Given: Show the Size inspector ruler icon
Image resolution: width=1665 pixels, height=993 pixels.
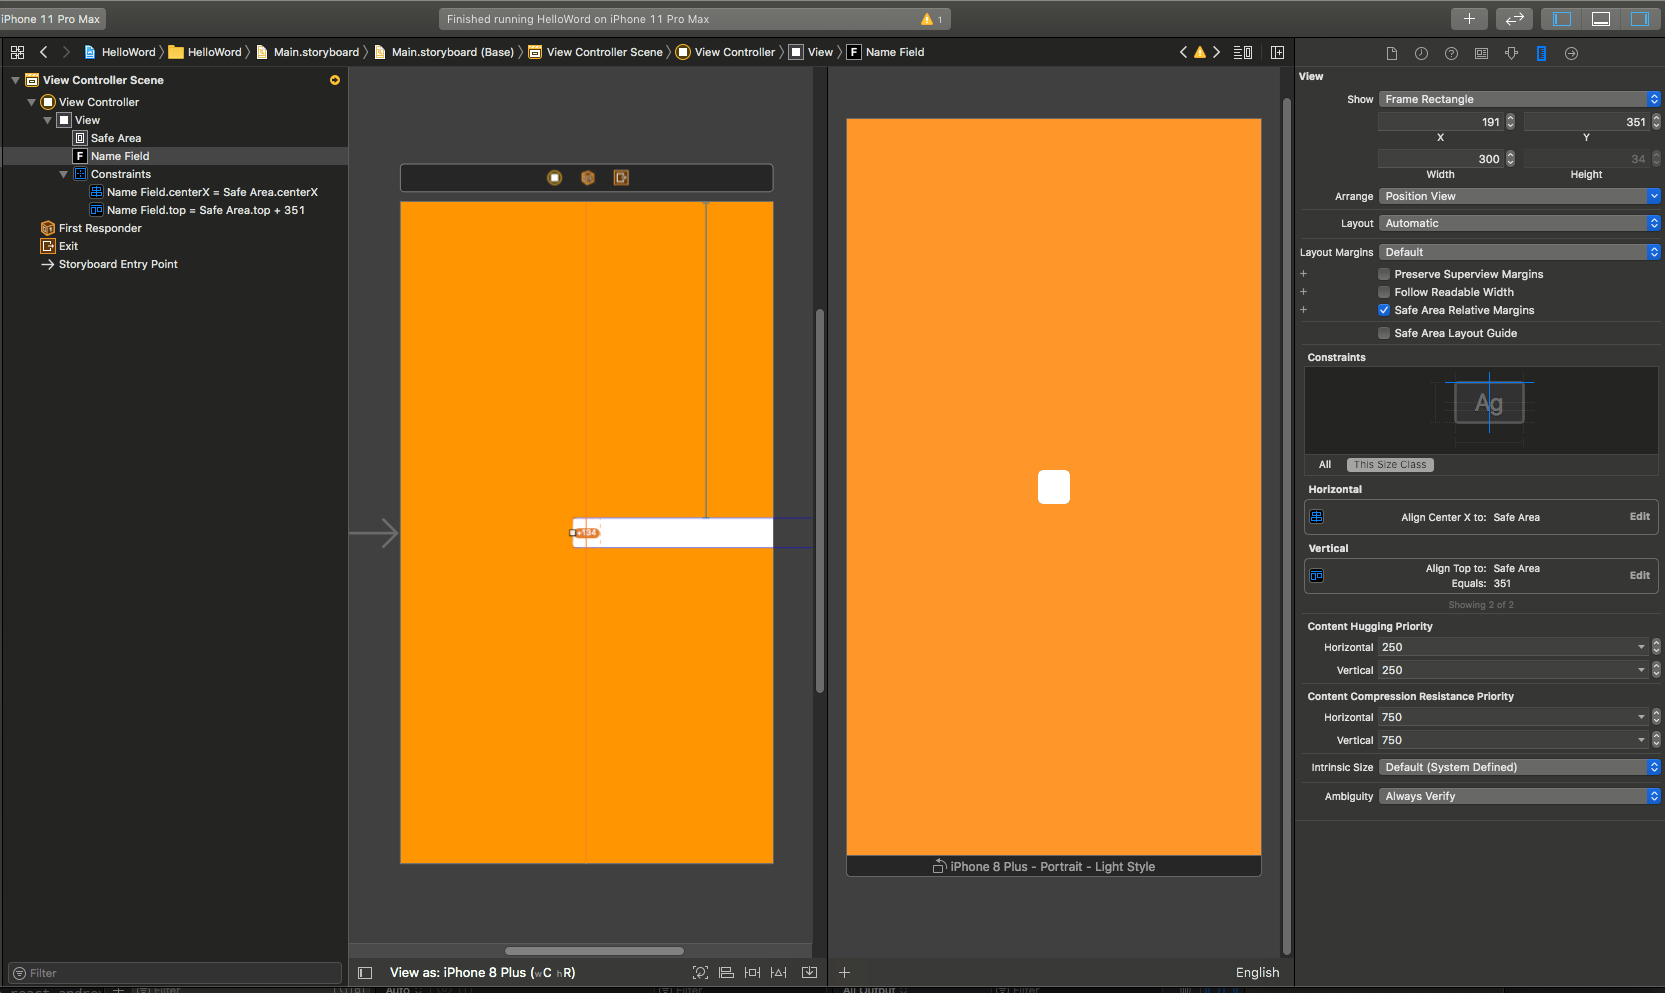Looking at the screenshot, I should pyautogui.click(x=1541, y=53).
